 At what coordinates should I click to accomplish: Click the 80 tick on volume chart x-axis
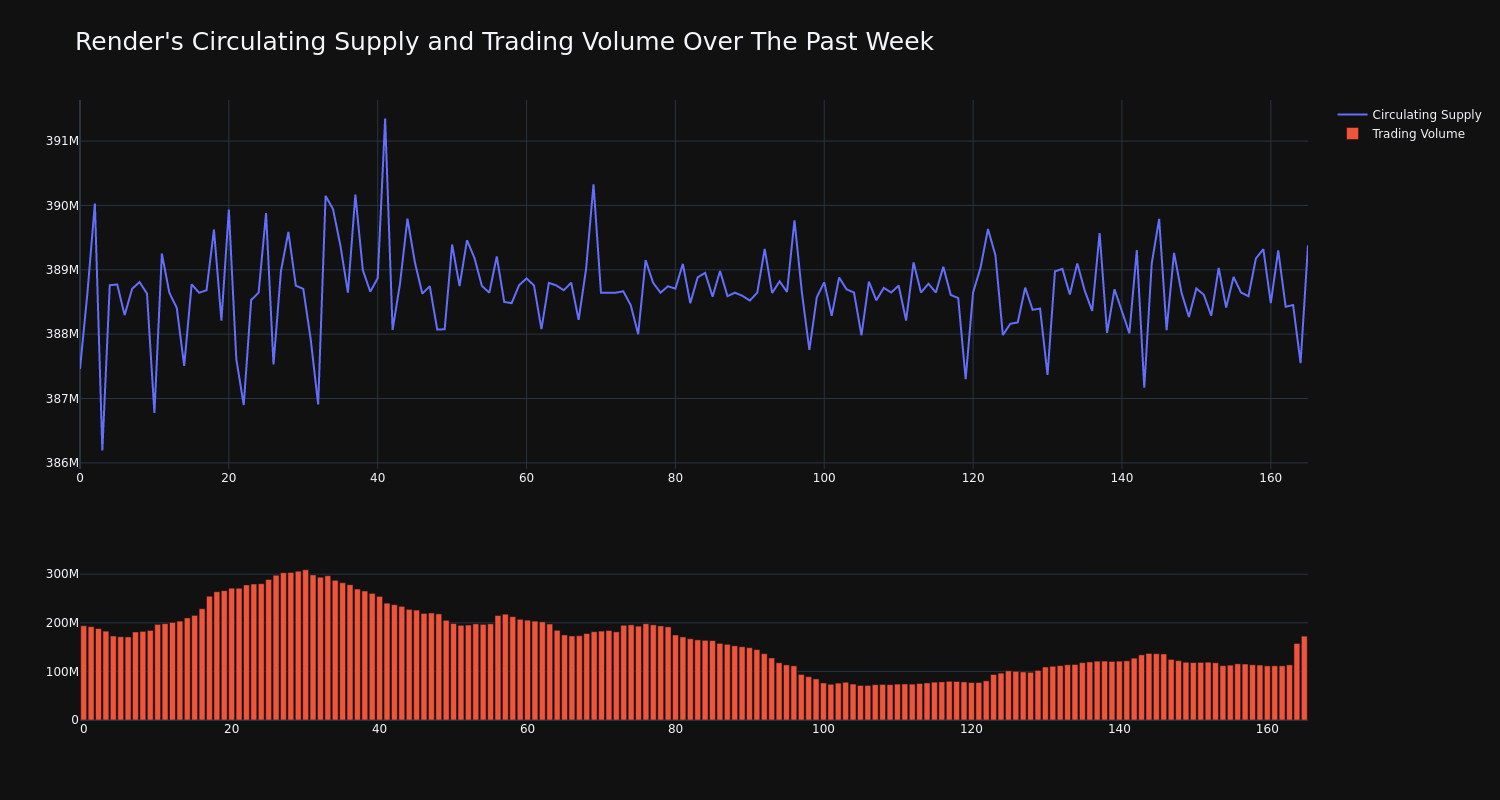pos(675,729)
